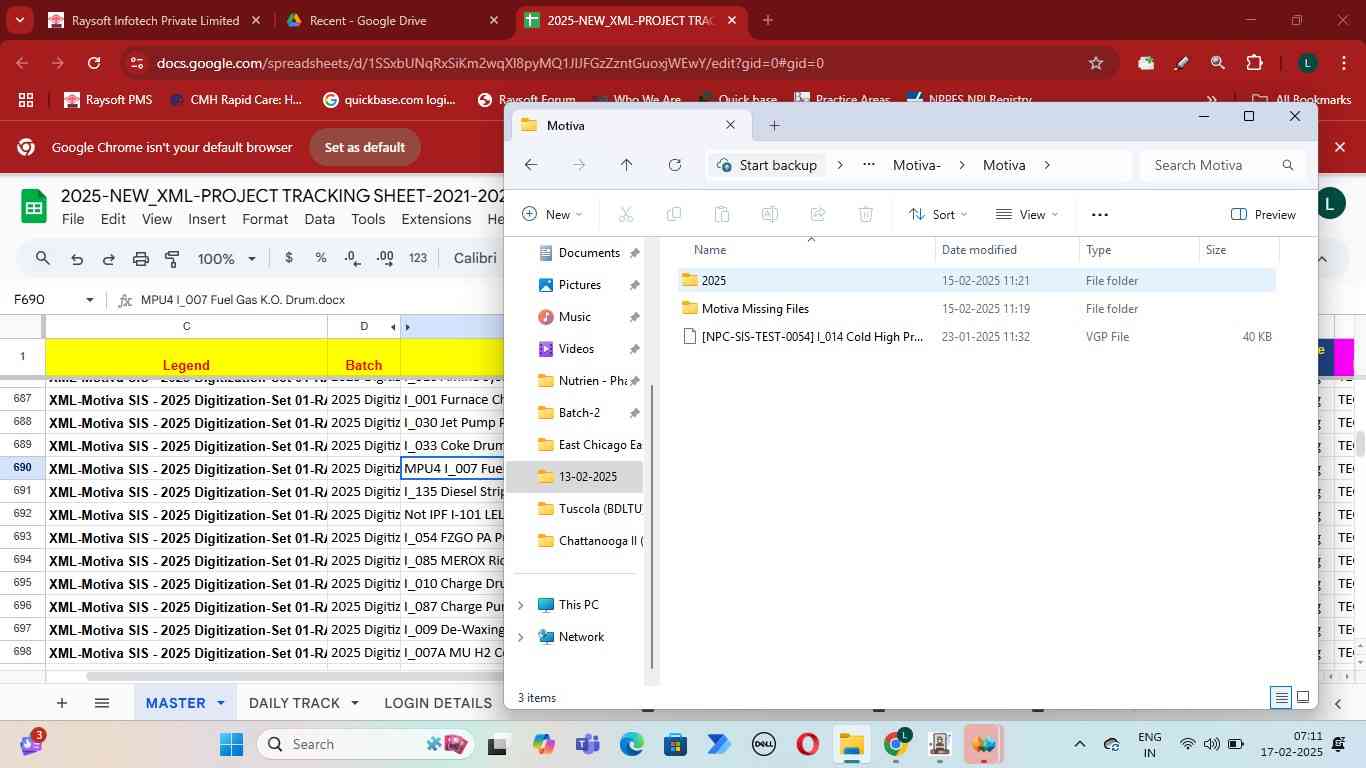
Task: Switch to the Recent - Google Drive tab
Action: (390, 20)
